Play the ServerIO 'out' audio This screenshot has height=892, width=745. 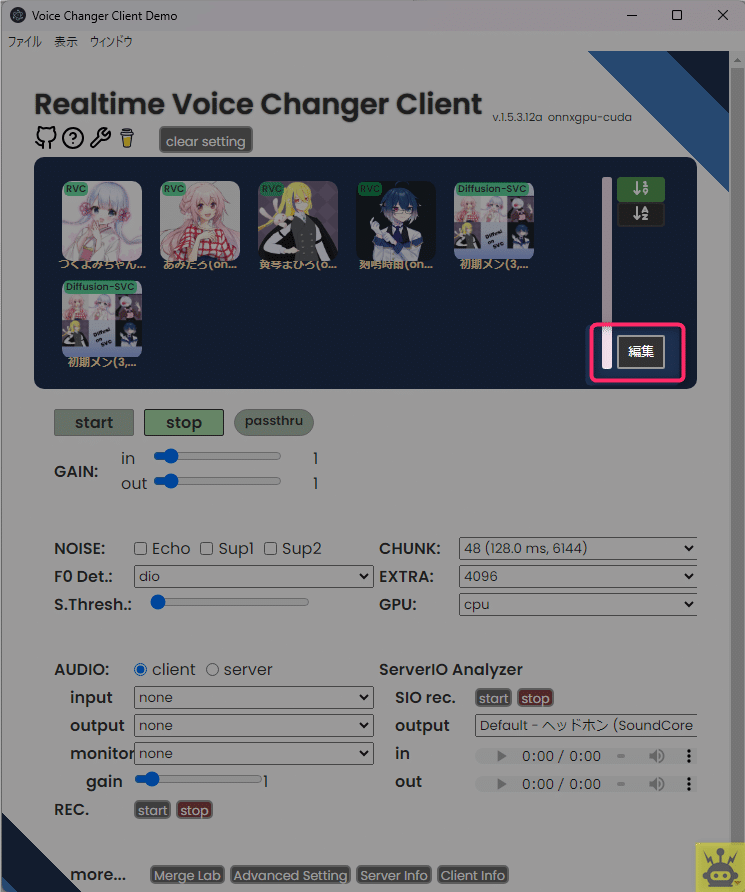[x=501, y=783]
